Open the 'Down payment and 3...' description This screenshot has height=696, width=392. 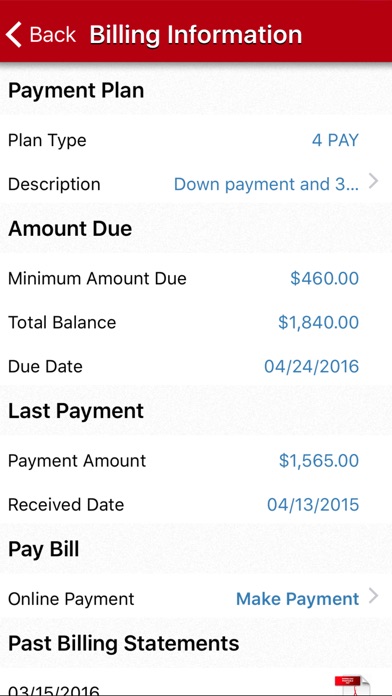[266, 184]
